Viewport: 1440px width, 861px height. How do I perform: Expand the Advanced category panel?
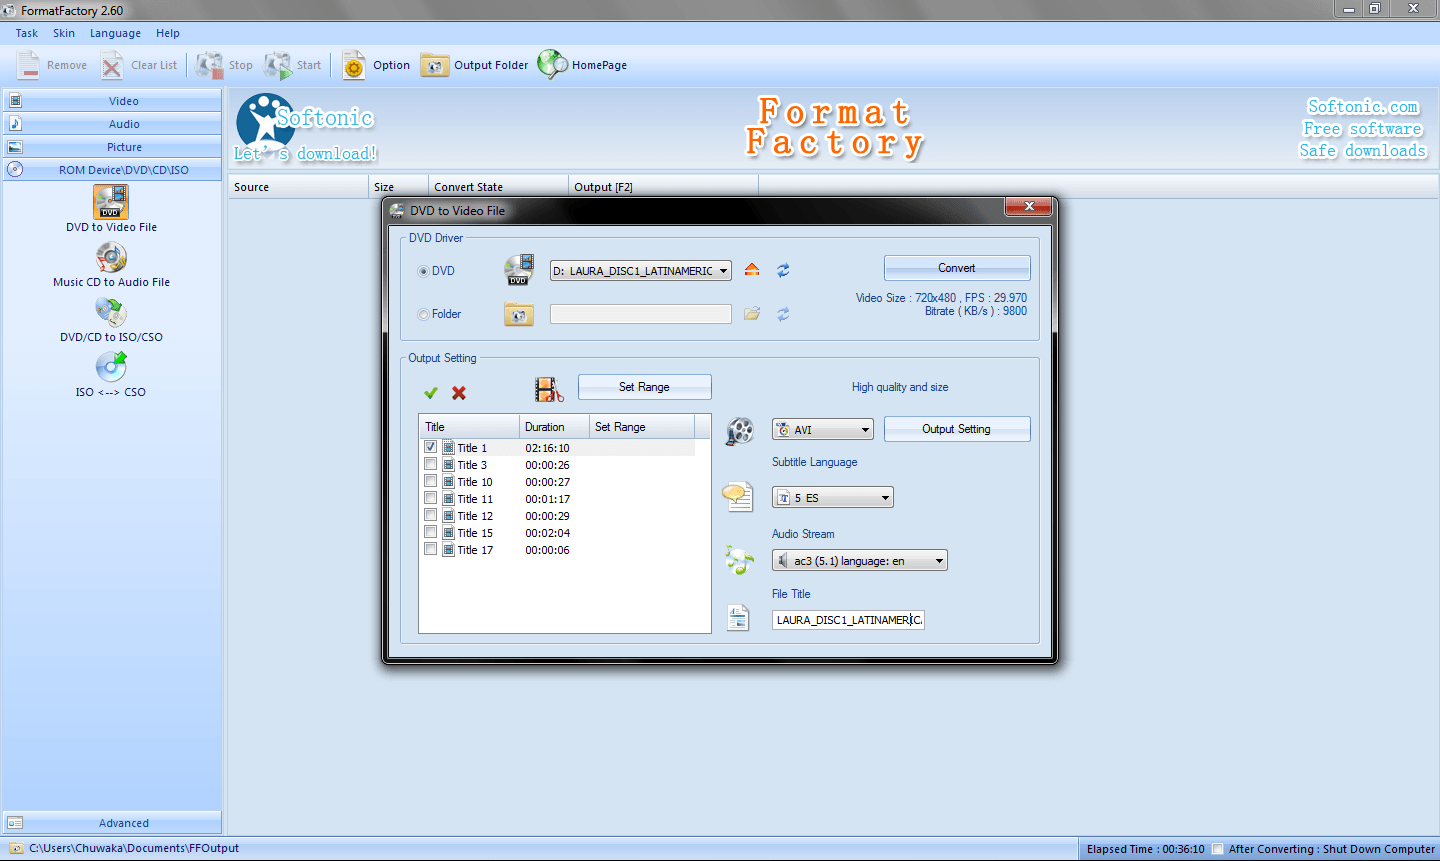[112, 823]
